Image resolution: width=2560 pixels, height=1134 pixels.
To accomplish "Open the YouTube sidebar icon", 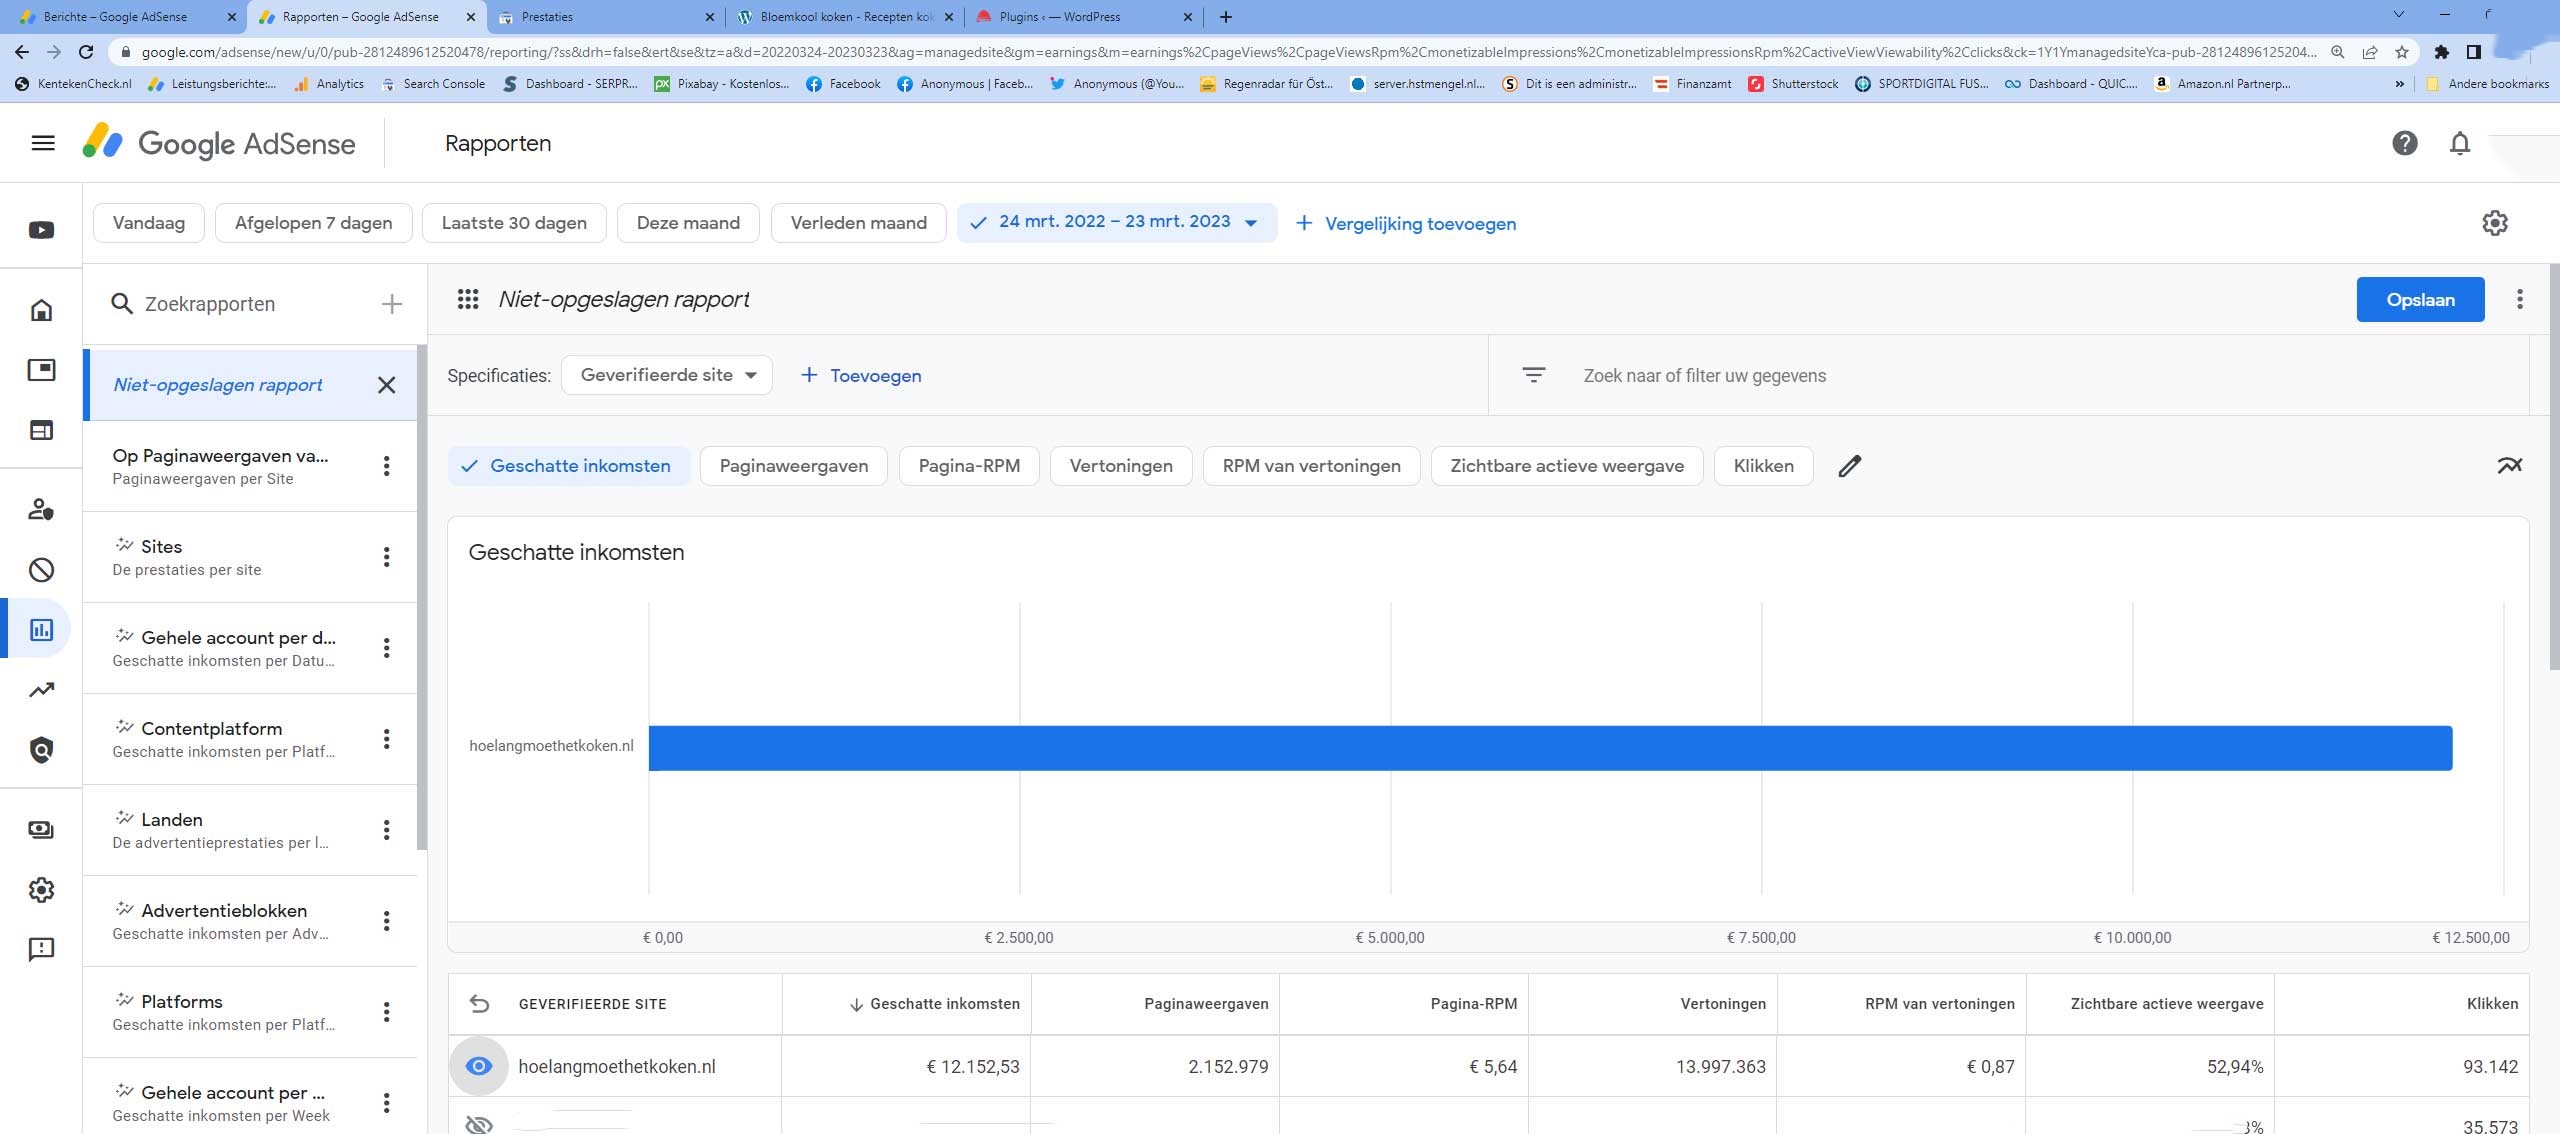I will (41, 230).
